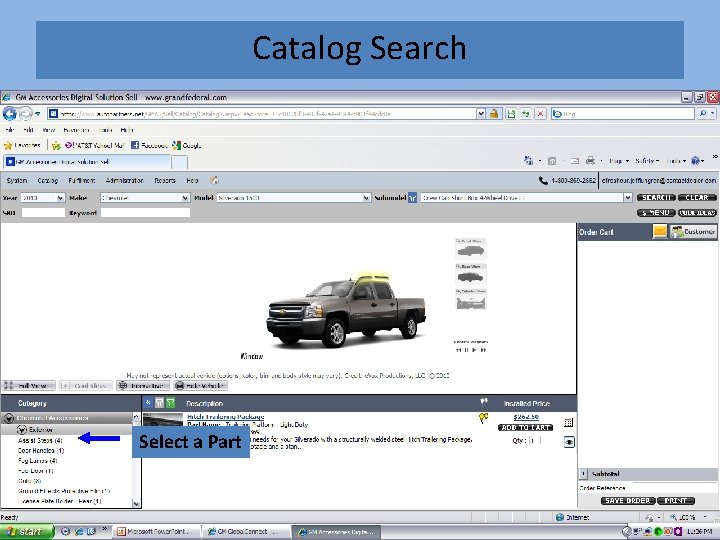The width and height of the screenshot is (720, 540).
Task: Click the search magnifier icon in Bing box
Action: (703, 113)
